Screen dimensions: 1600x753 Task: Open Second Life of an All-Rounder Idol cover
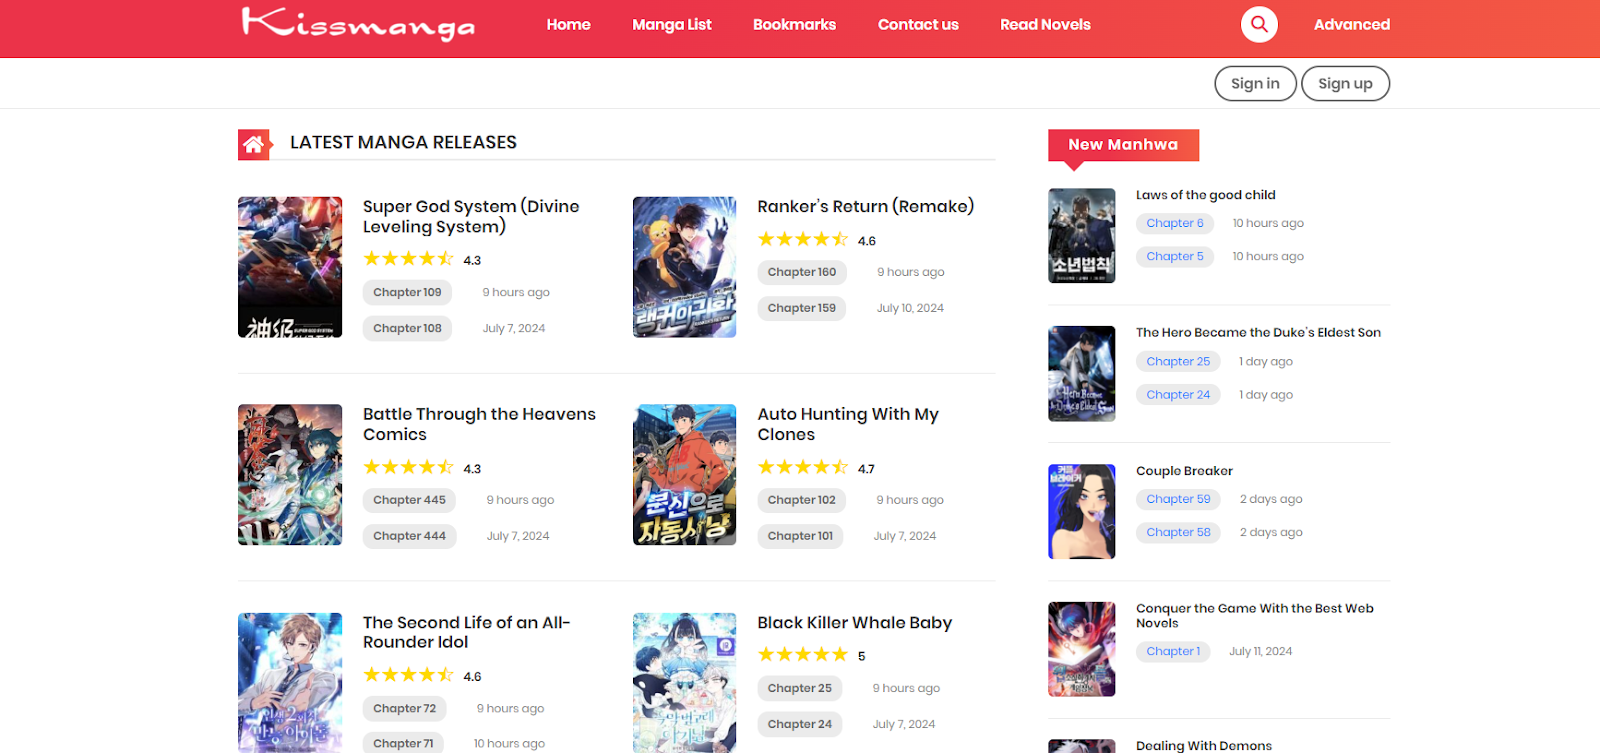[x=290, y=683]
